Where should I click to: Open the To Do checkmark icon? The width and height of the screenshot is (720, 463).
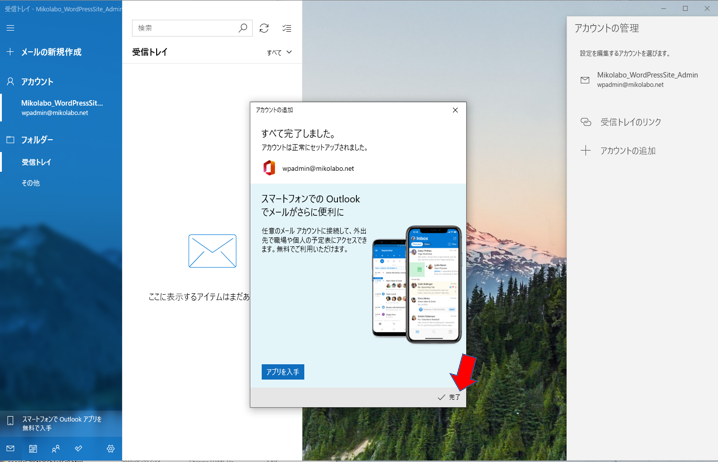pyautogui.click(x=79, y=448)
